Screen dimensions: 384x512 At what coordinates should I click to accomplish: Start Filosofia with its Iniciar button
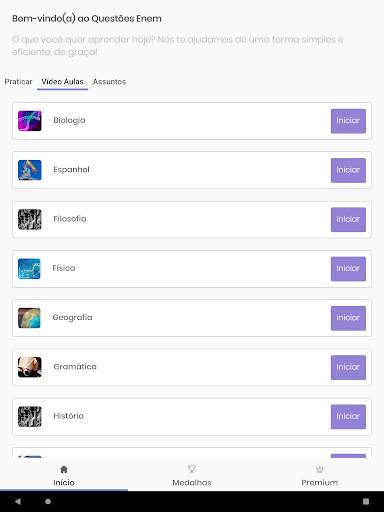pos(348,219)
